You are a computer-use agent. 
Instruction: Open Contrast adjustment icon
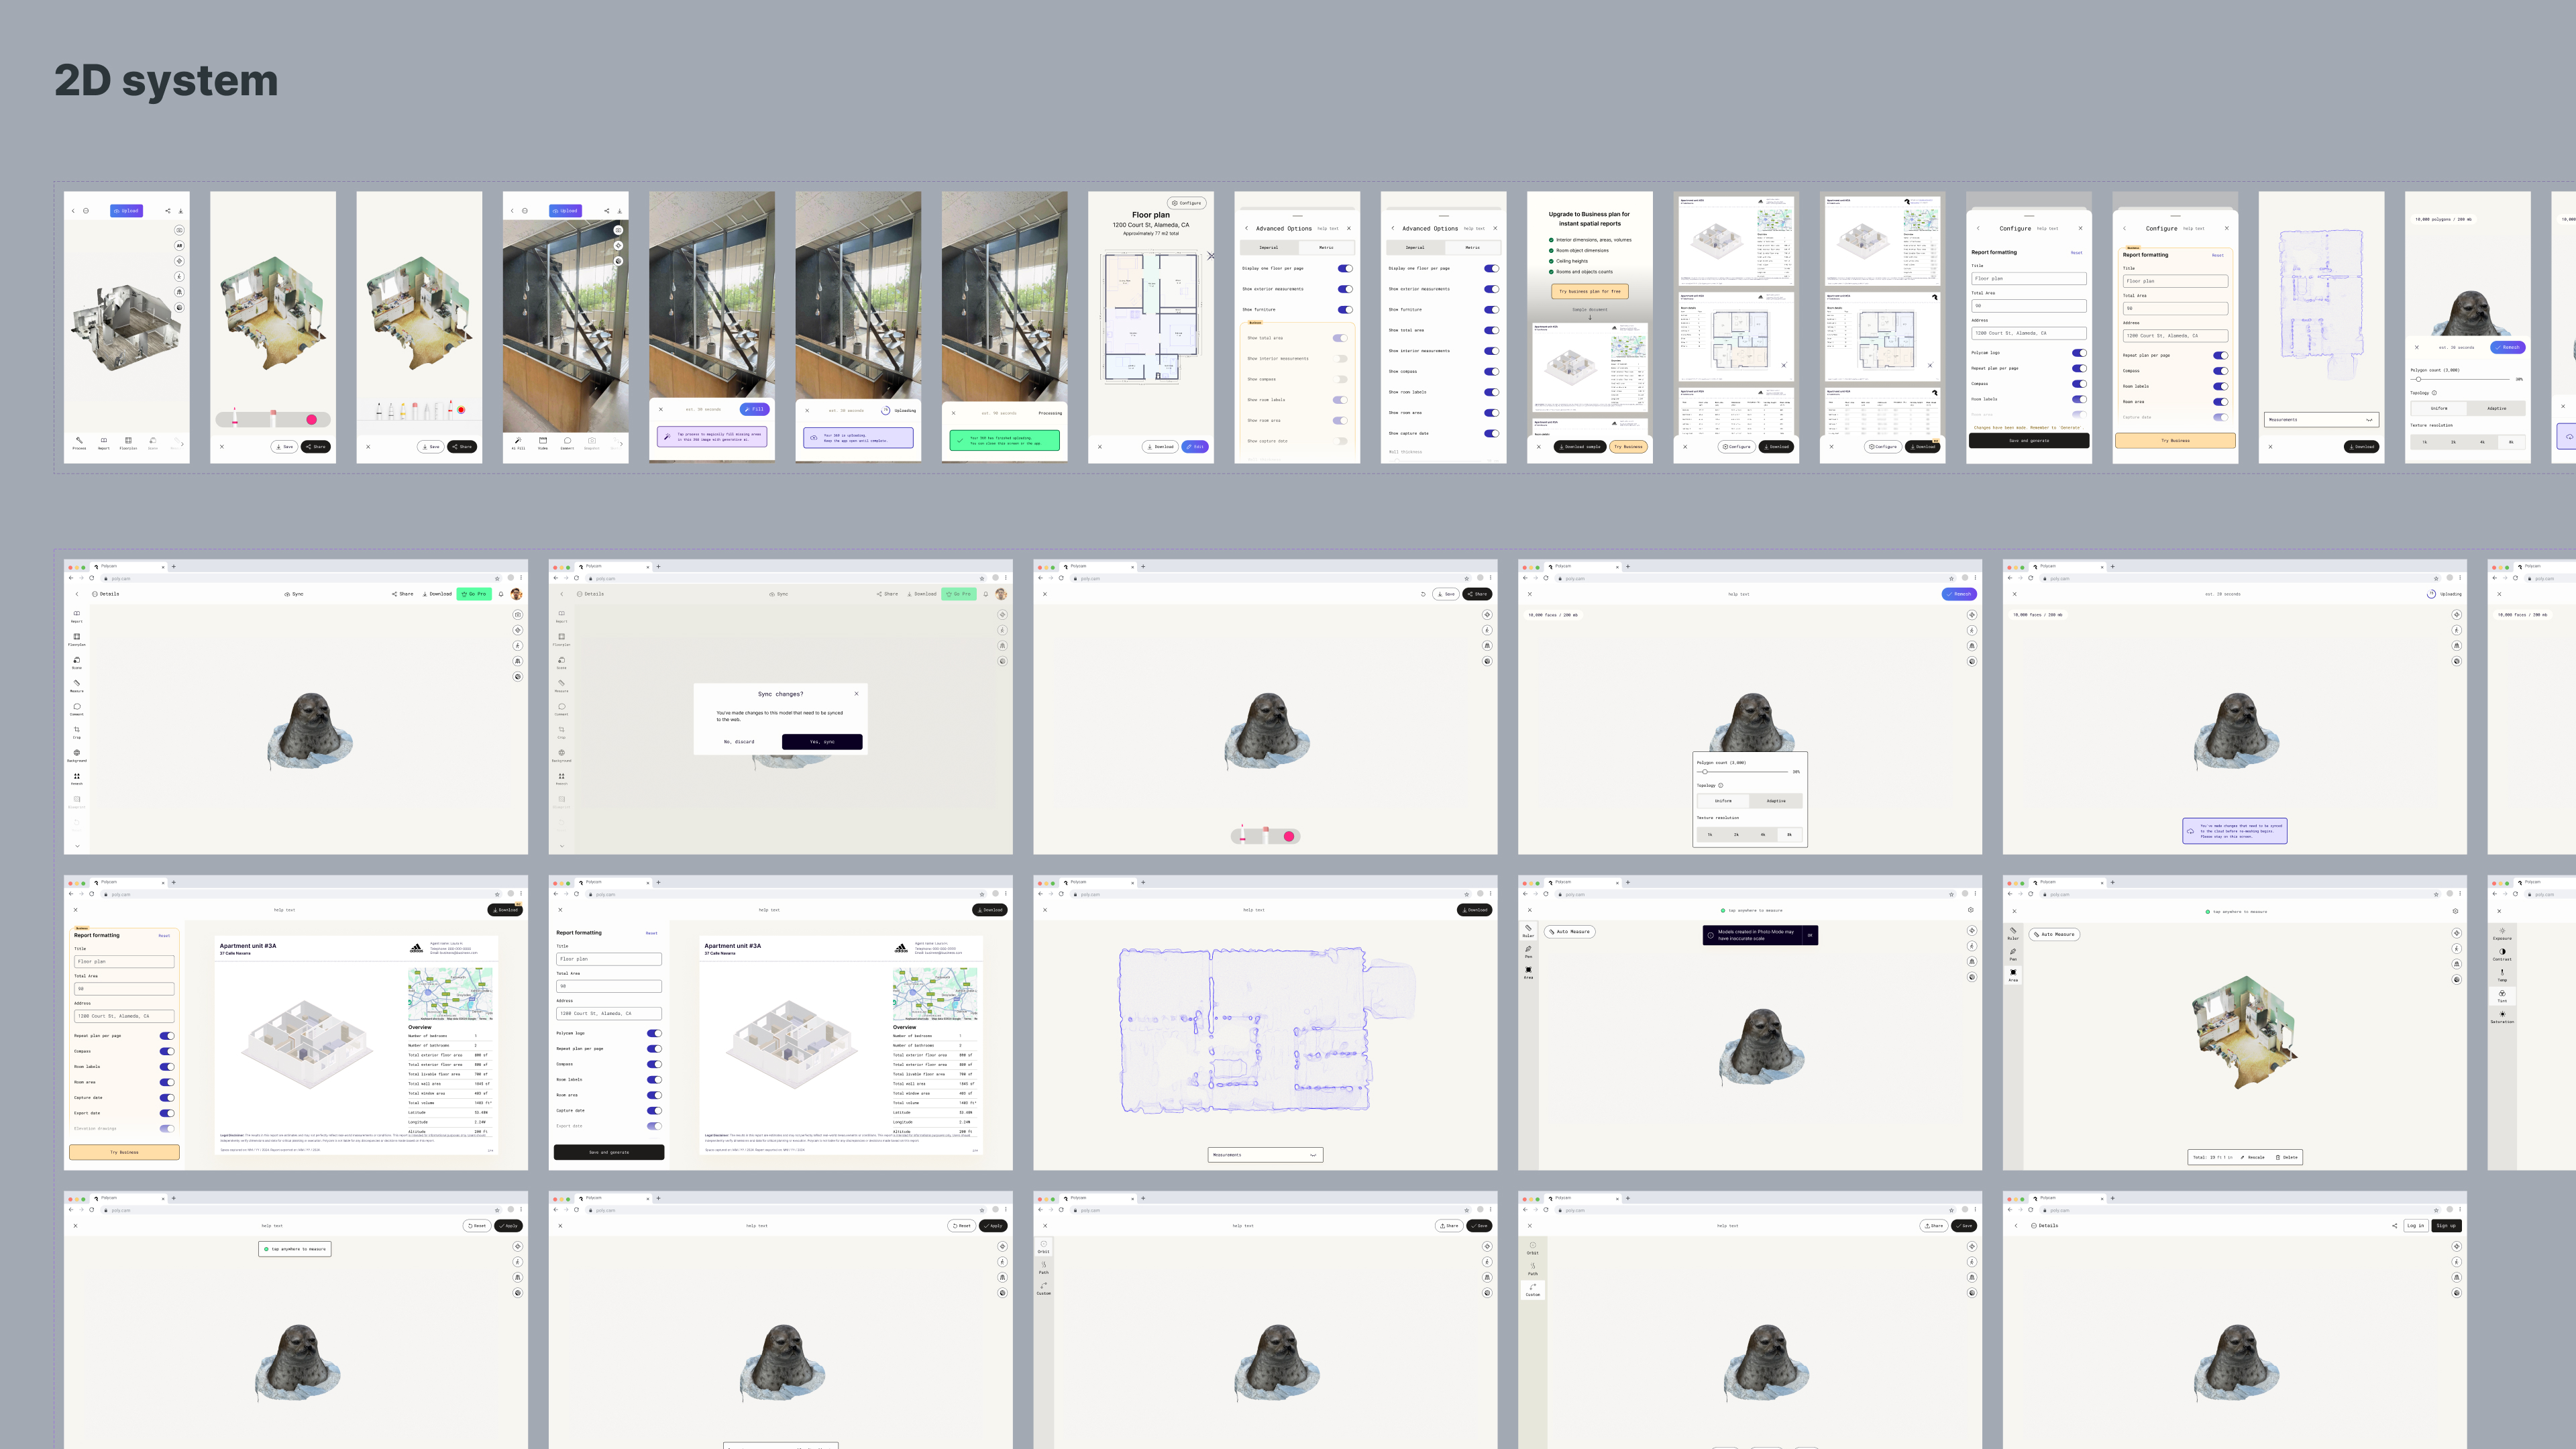point(2502,953)
